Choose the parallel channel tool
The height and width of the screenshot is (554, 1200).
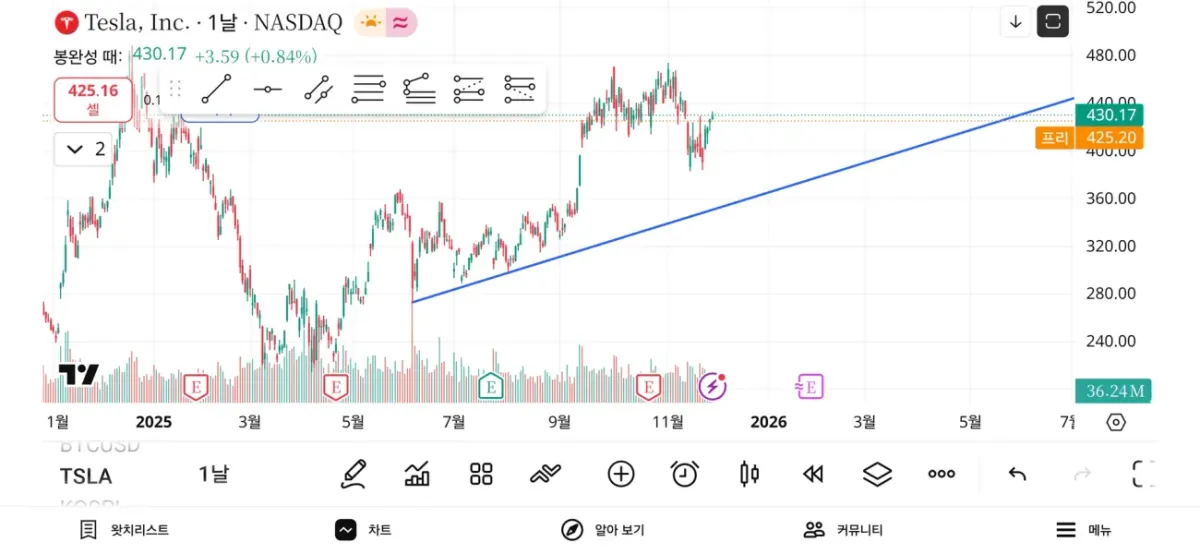368,90
